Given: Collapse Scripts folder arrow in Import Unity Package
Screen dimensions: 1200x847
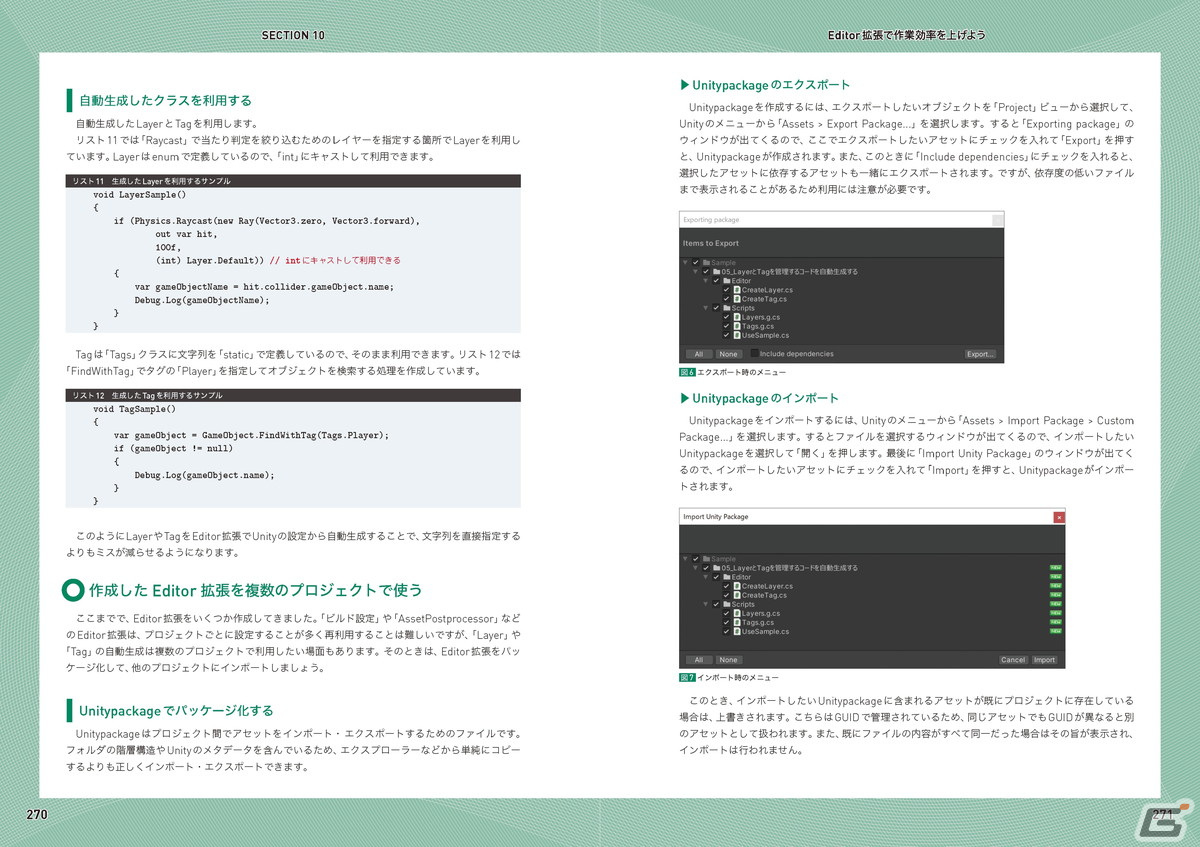Looking at the screenshot, I should tap(706, 604).
